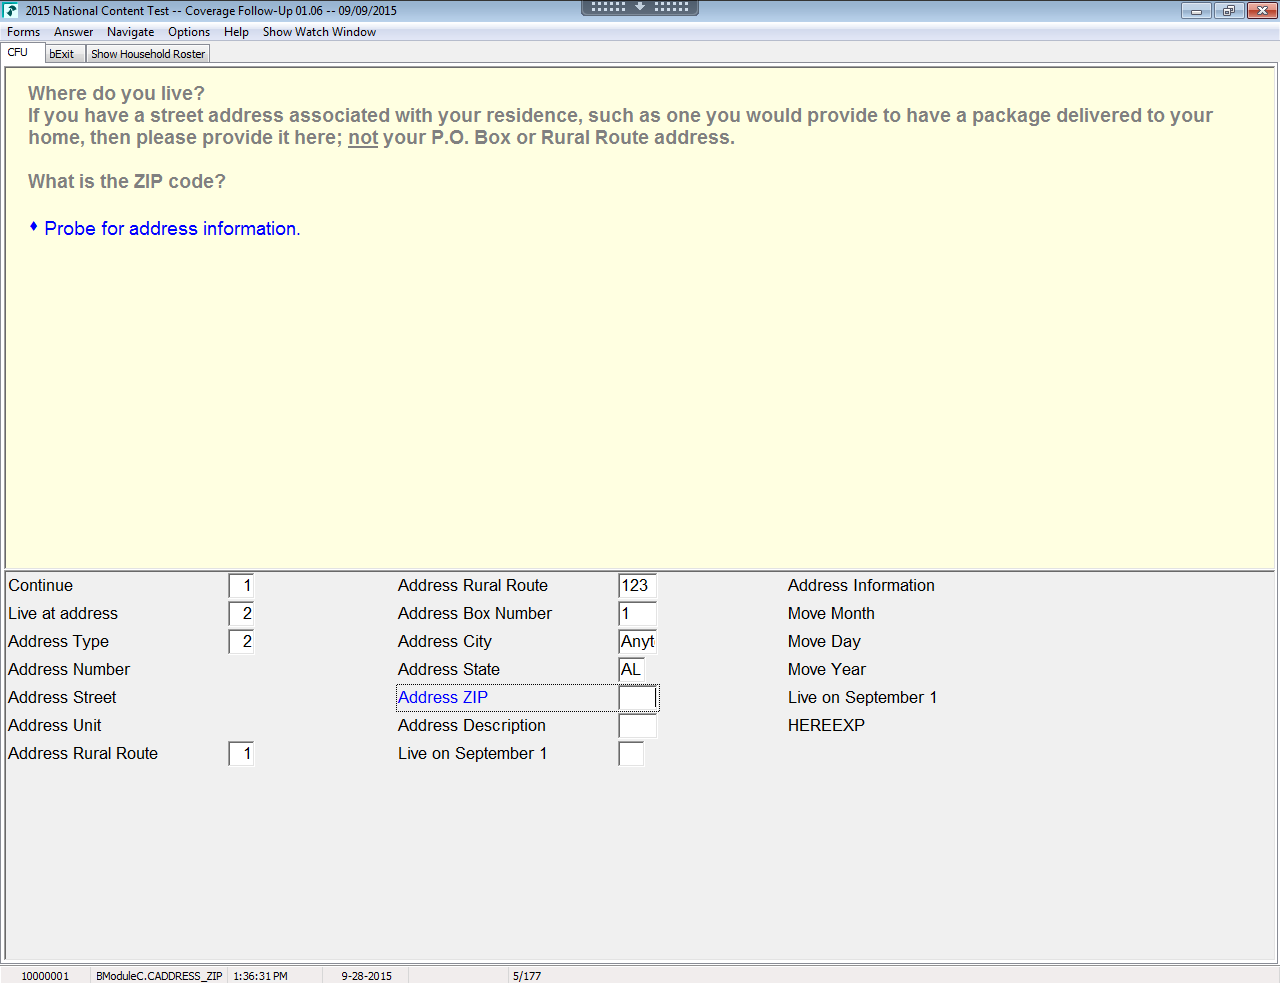Screen dimensions: 1280x983
Task: Click right-column Live on September 1 label
Action: click(862, 698)
